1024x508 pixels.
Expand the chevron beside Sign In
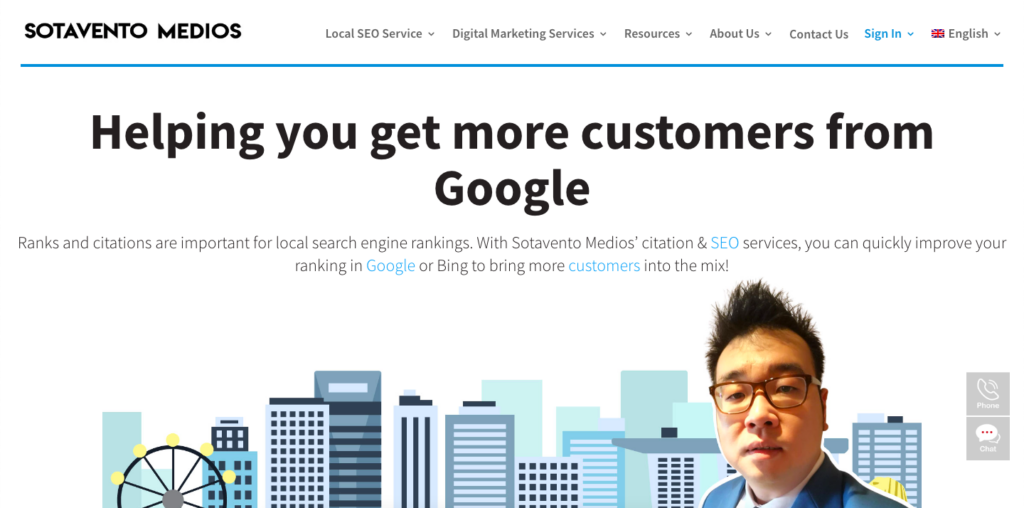(910, 34)
